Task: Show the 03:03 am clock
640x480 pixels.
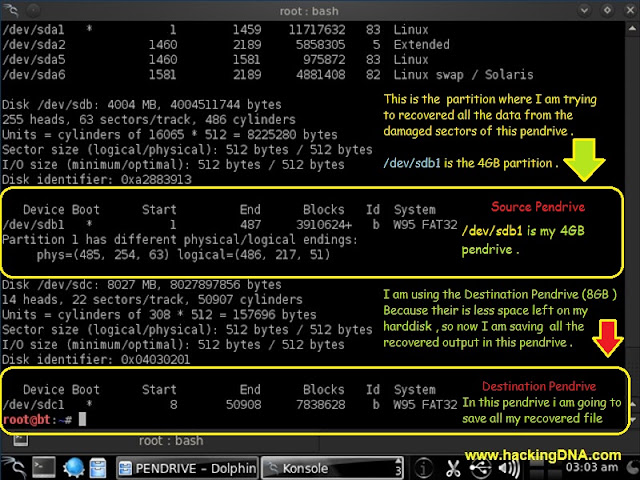Action: [x=591, y=468]
